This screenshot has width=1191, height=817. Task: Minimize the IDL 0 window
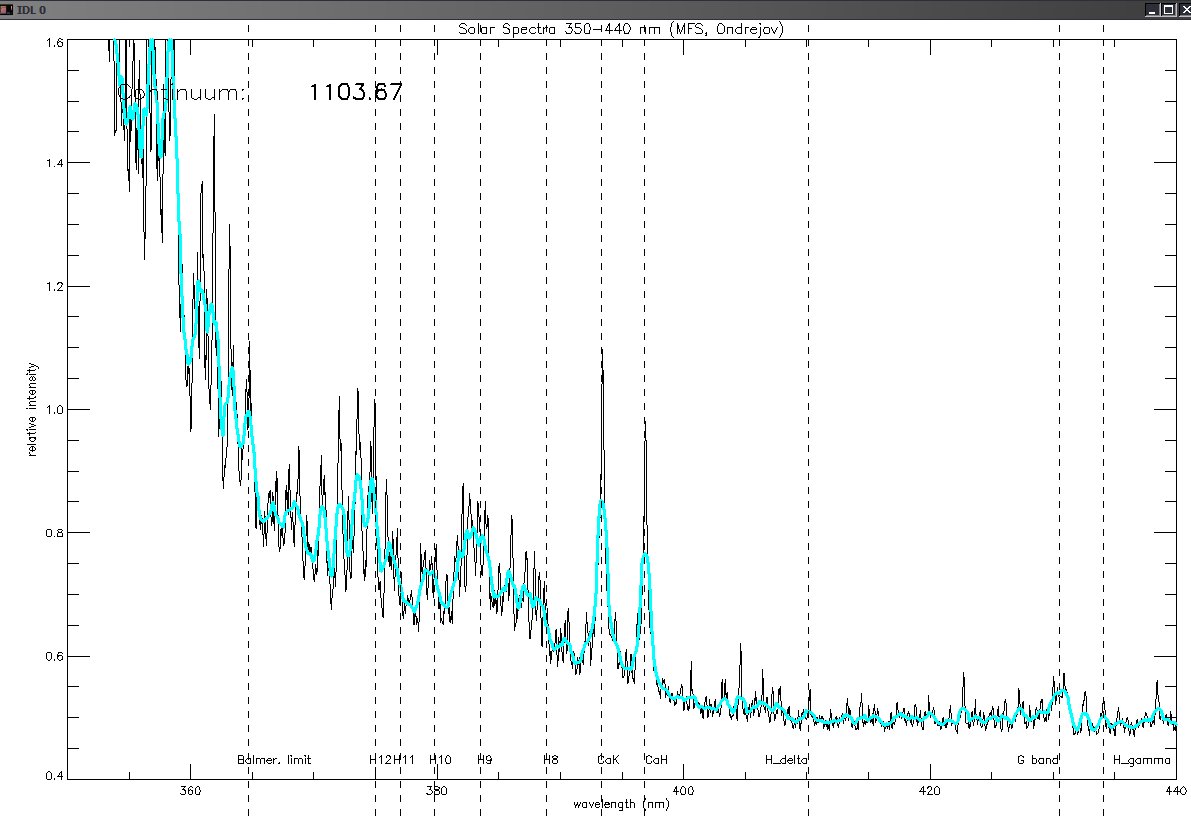click(1152, 10)
